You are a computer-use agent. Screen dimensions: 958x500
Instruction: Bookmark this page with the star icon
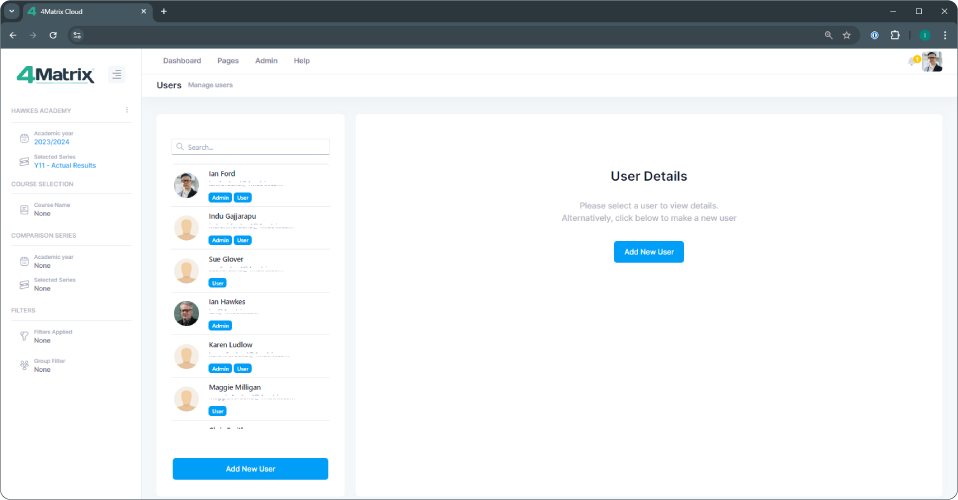(846, 35)
